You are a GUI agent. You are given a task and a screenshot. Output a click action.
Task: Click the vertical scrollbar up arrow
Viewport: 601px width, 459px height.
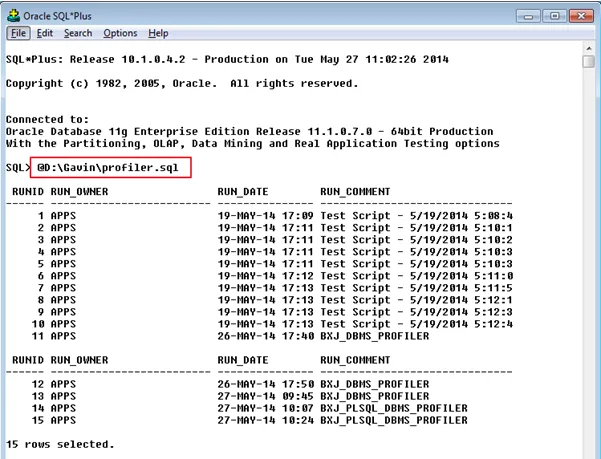pos(588,48)
